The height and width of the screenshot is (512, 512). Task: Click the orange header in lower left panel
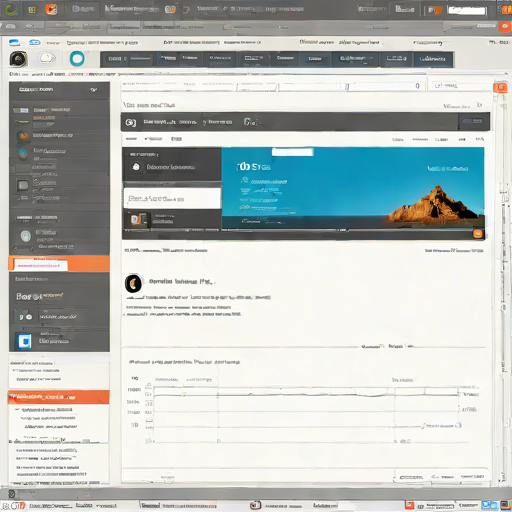click(x=59, y=397)
